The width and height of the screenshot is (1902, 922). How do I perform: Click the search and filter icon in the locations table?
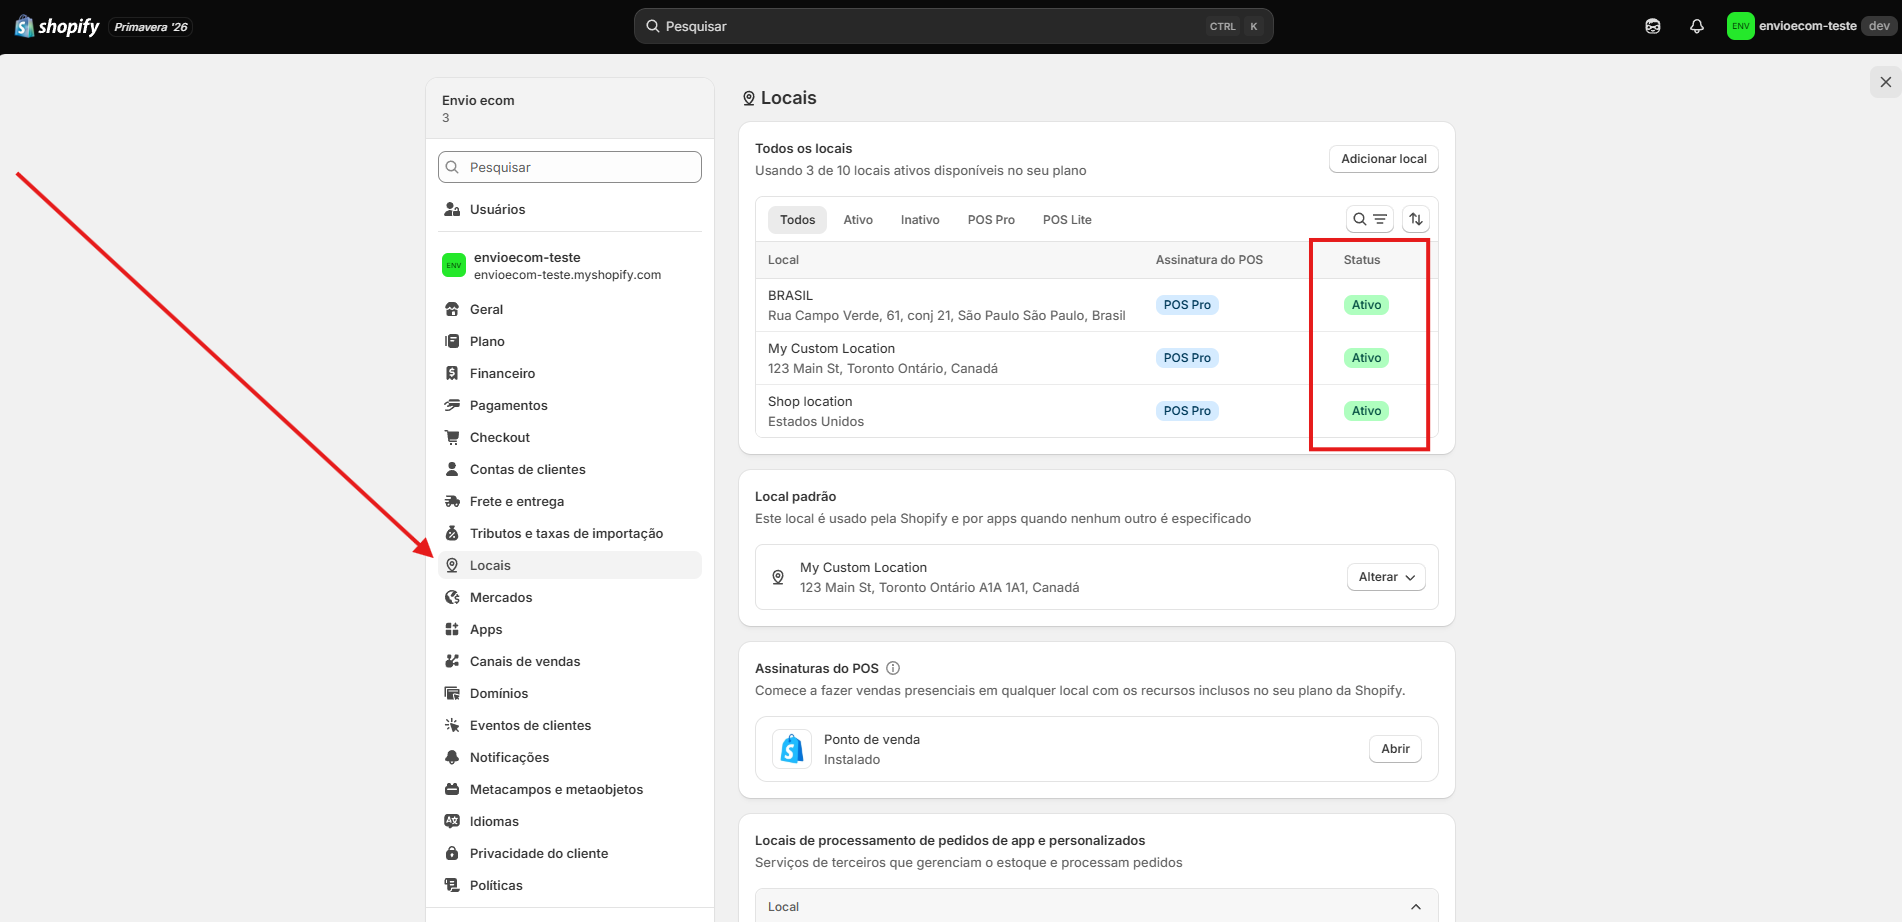[1370, 219]
